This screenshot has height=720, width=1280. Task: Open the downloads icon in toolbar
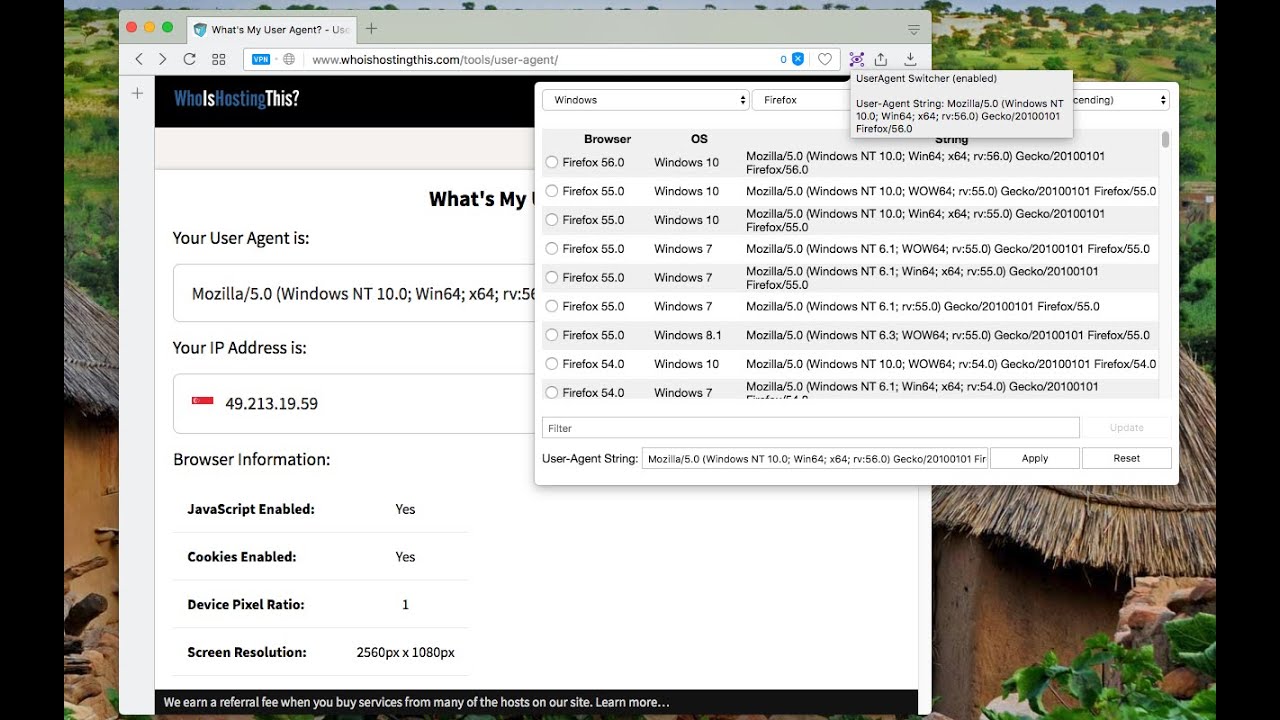(x=910, y=59)
